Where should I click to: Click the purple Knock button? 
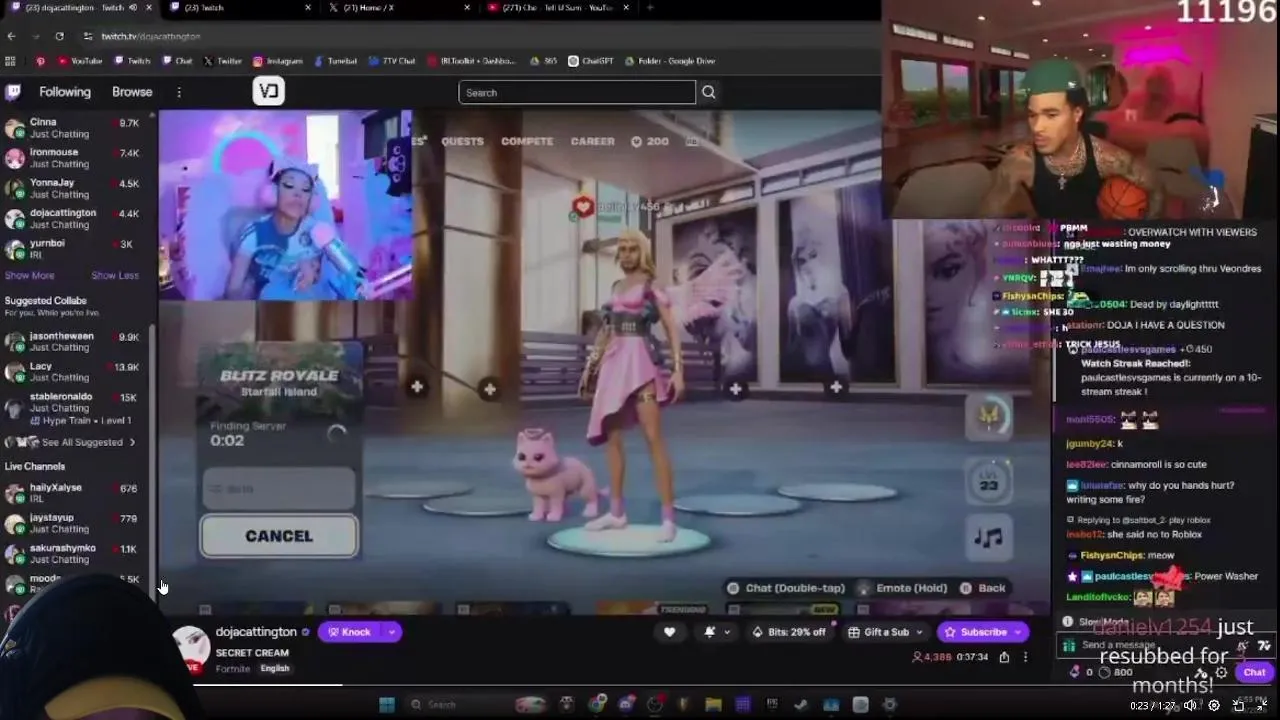(350, 632)
